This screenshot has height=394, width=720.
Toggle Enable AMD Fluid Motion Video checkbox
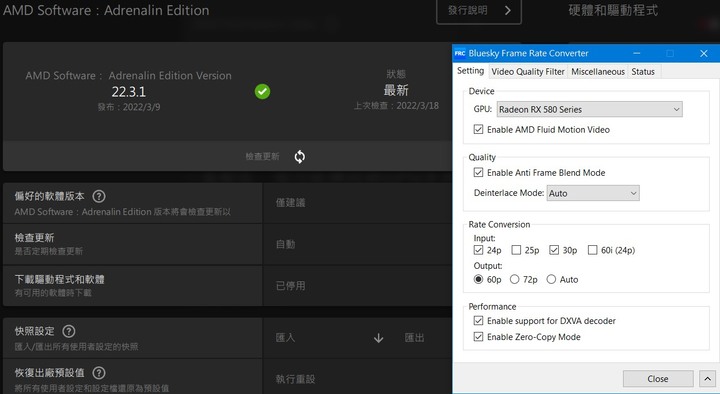pos(478,129)
